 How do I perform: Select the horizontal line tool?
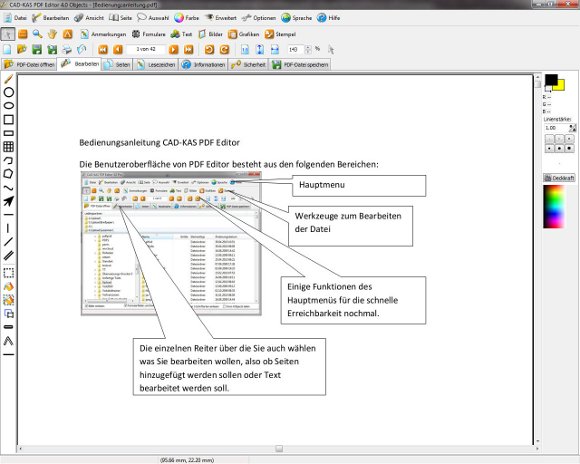(x=9, y=215)
